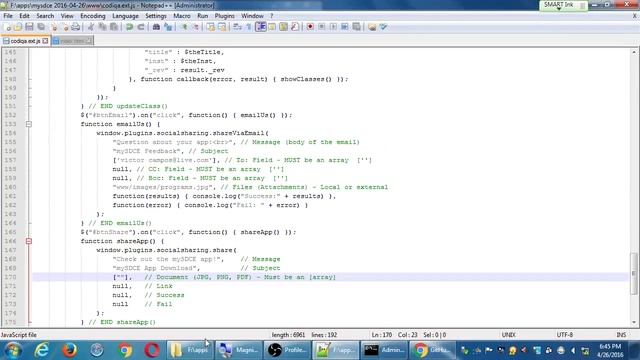Click "length : 6961" in the status bar
The image size is (640, 360).
click(x=288, y=335)
